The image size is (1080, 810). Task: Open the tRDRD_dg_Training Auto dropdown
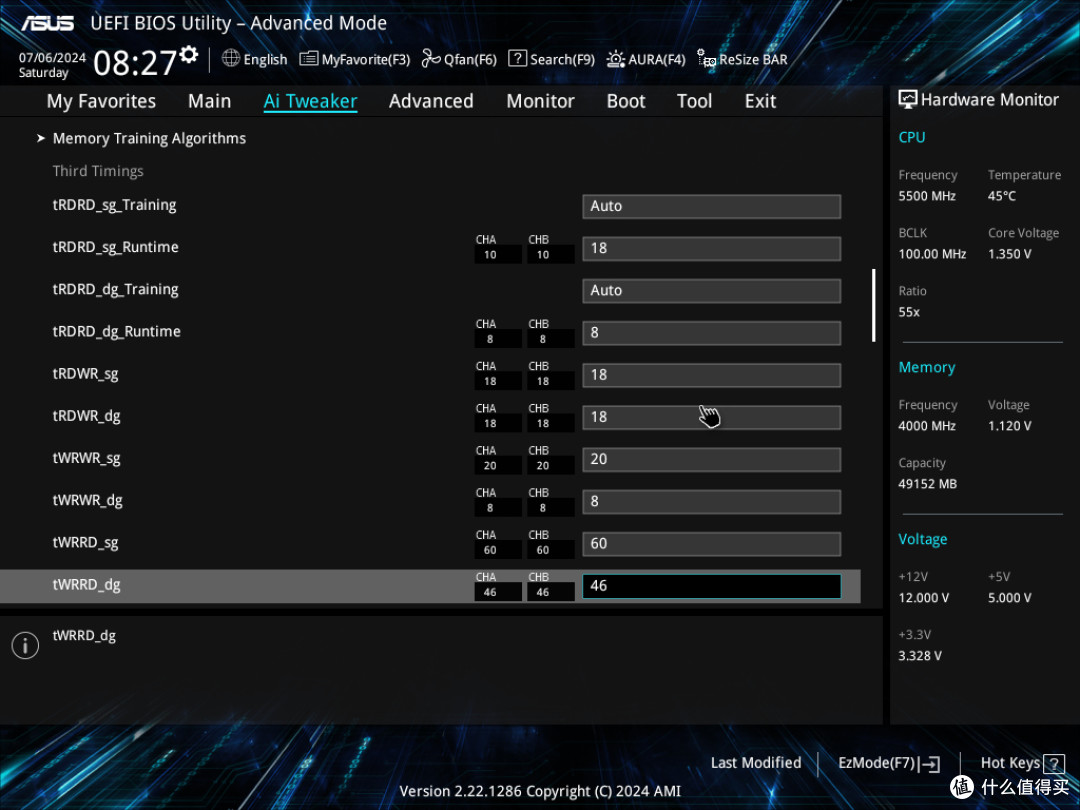pos(712,291)
